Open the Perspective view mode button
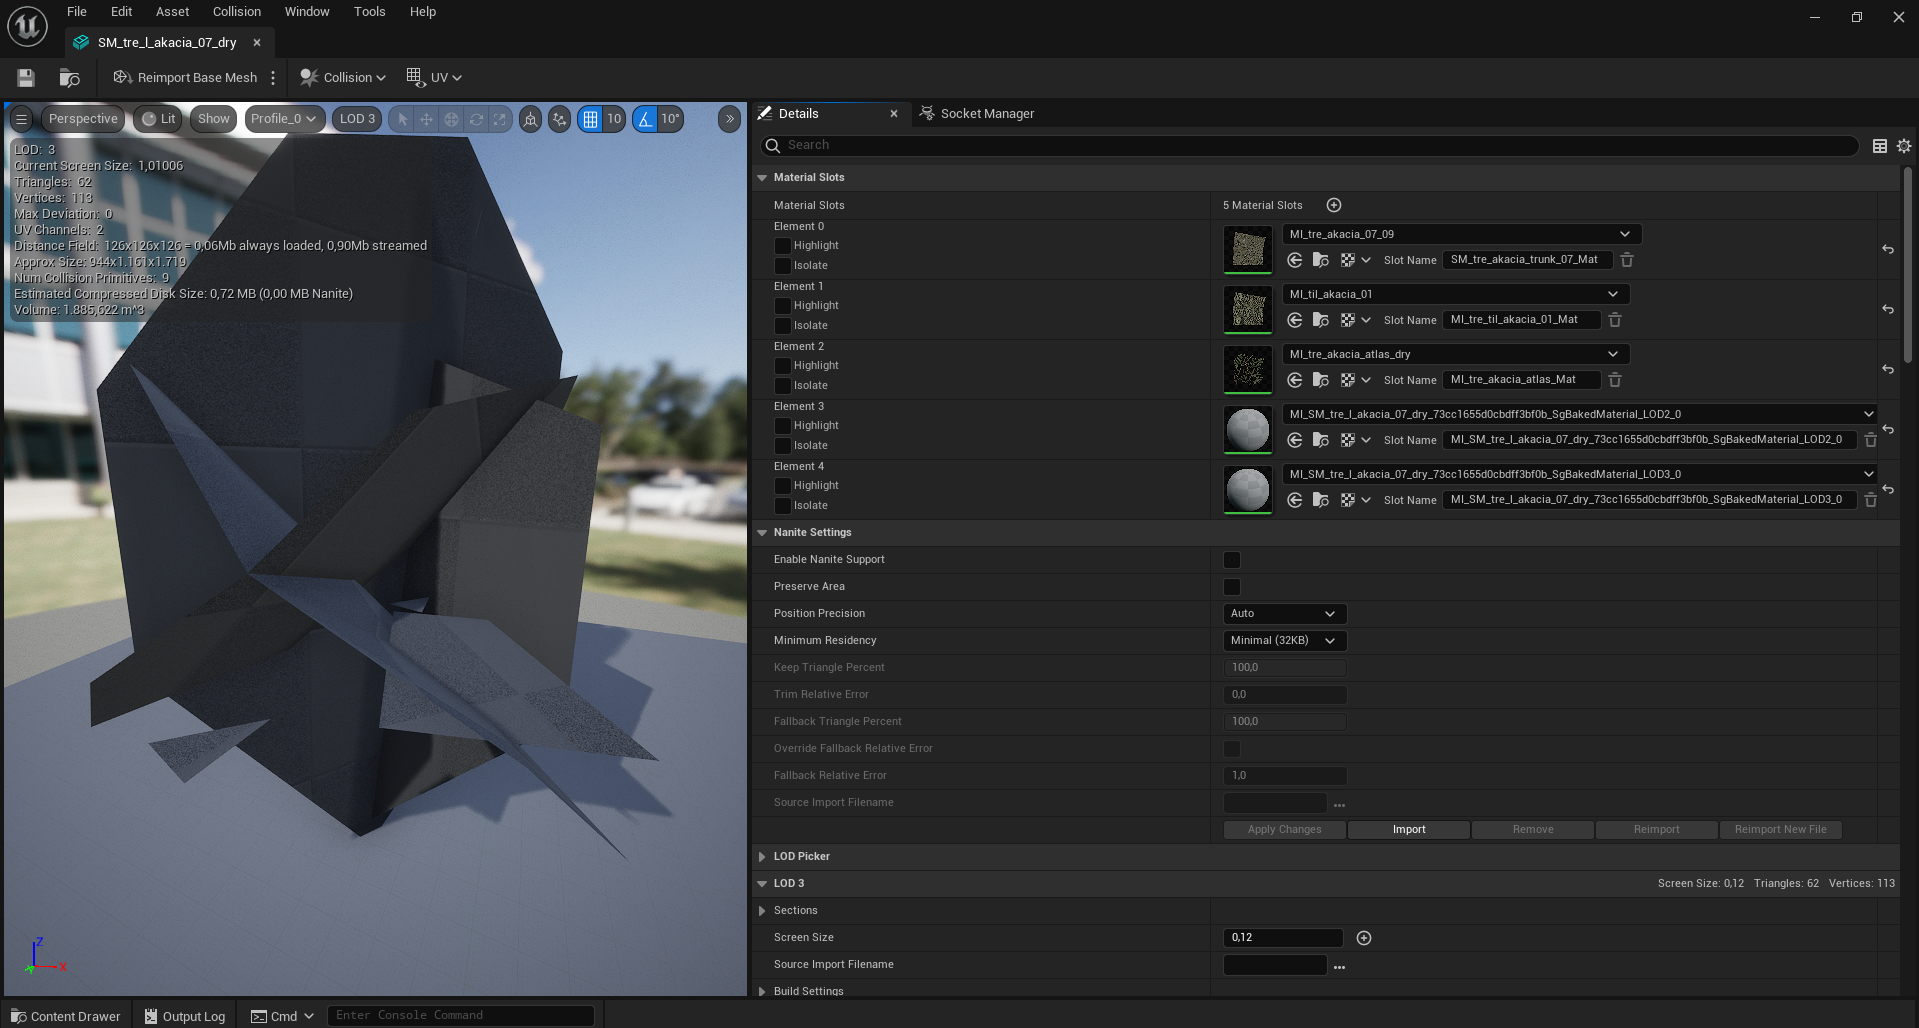This screenshot has height=1028, width=1919. tap(83, 119)
